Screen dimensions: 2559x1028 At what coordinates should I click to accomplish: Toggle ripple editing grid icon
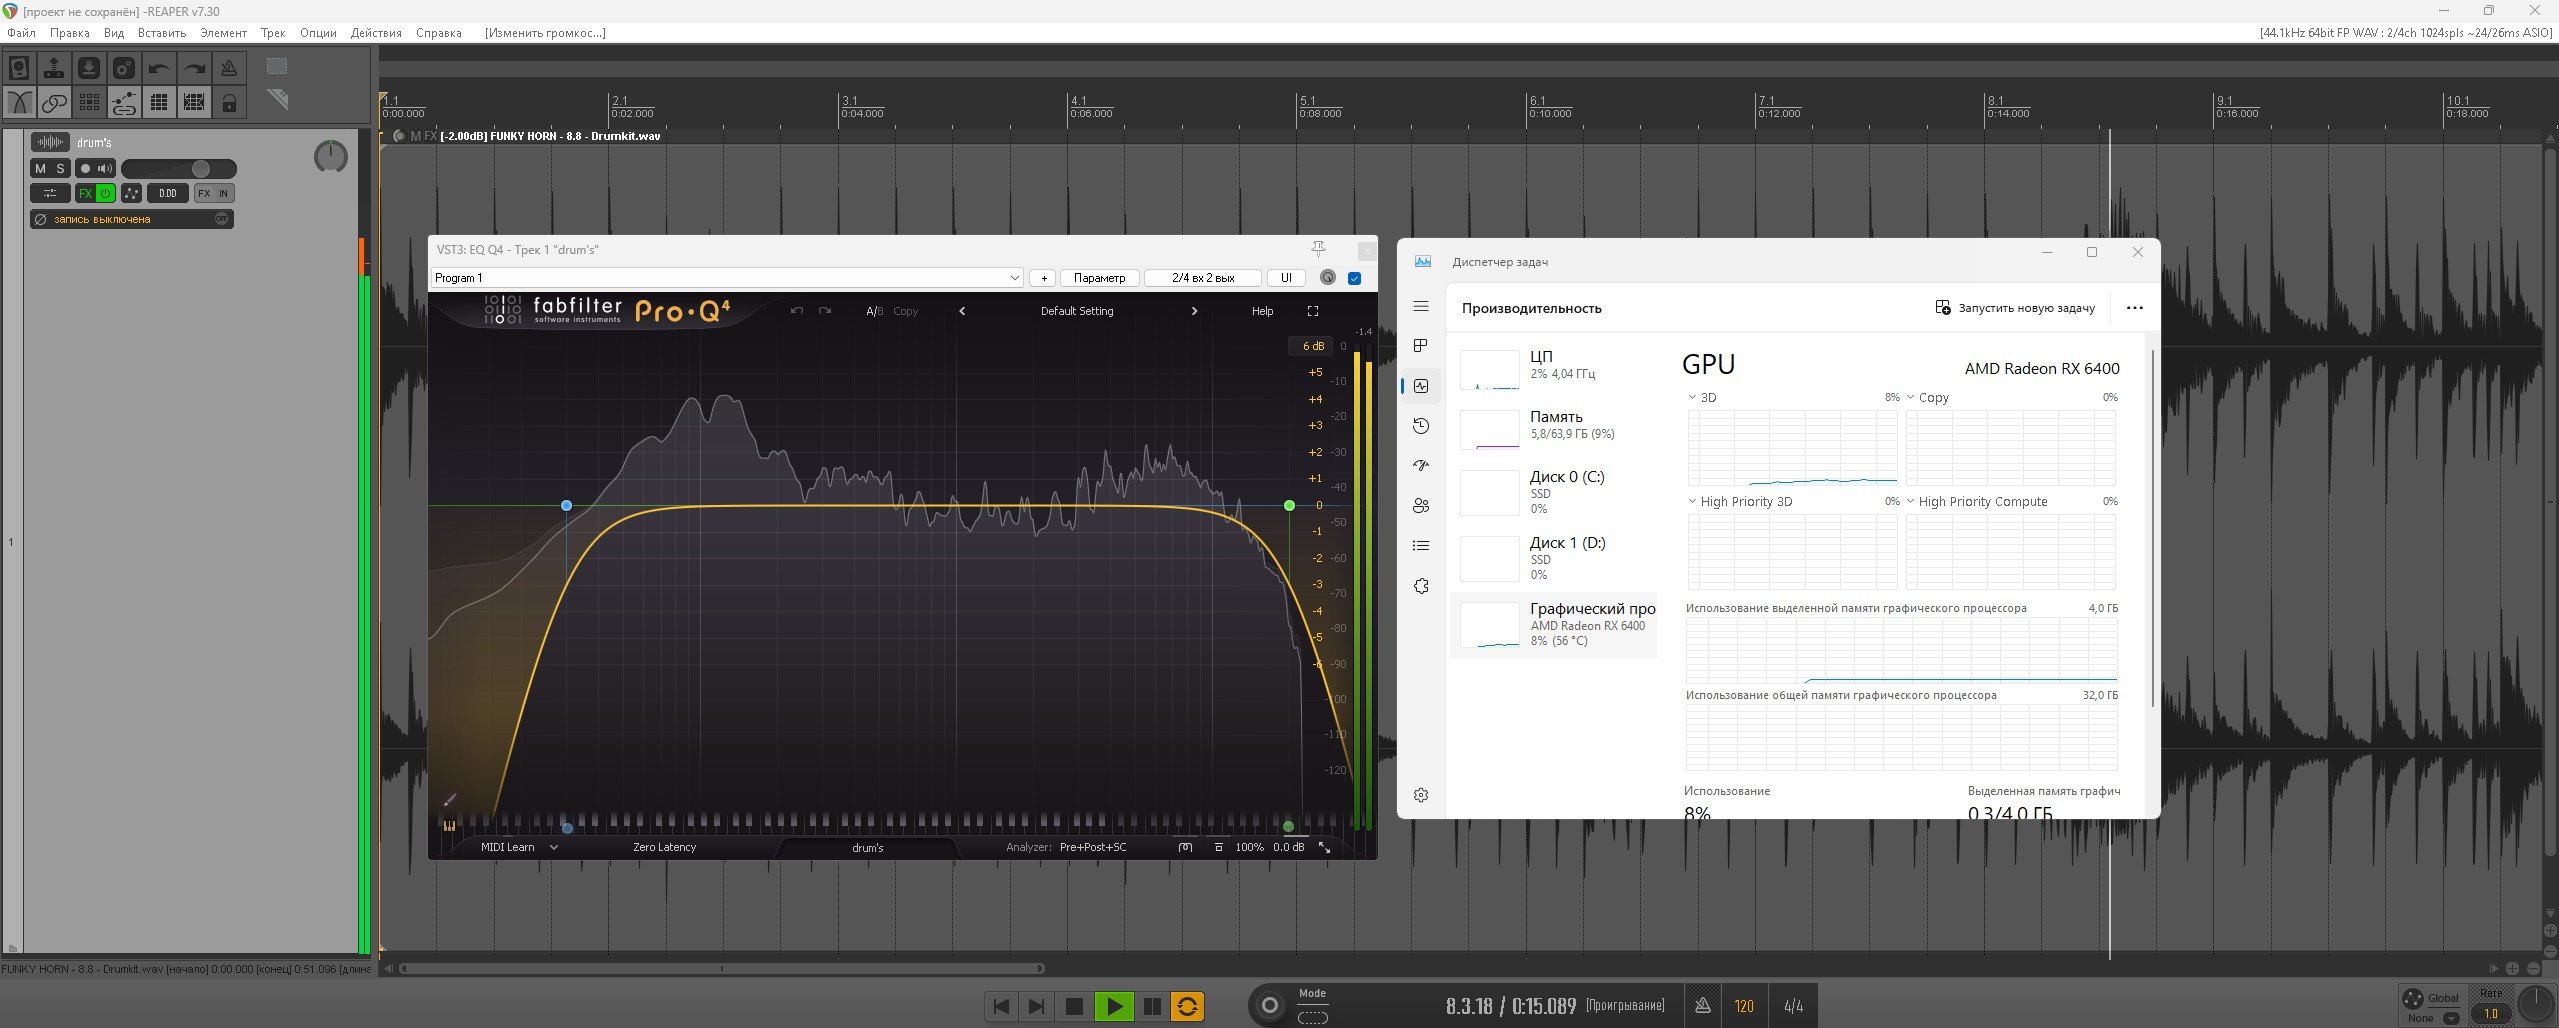[x=89, y=102]
